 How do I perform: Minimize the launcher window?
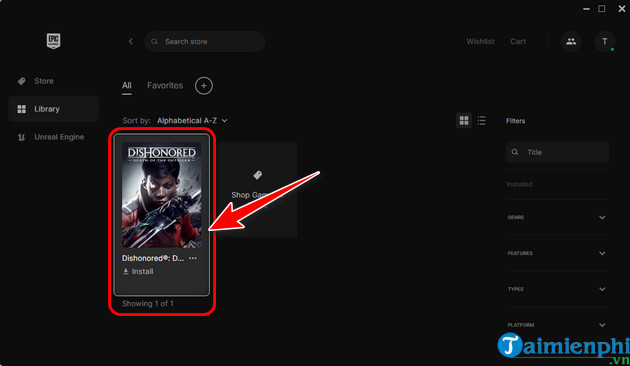click(586, 9)
